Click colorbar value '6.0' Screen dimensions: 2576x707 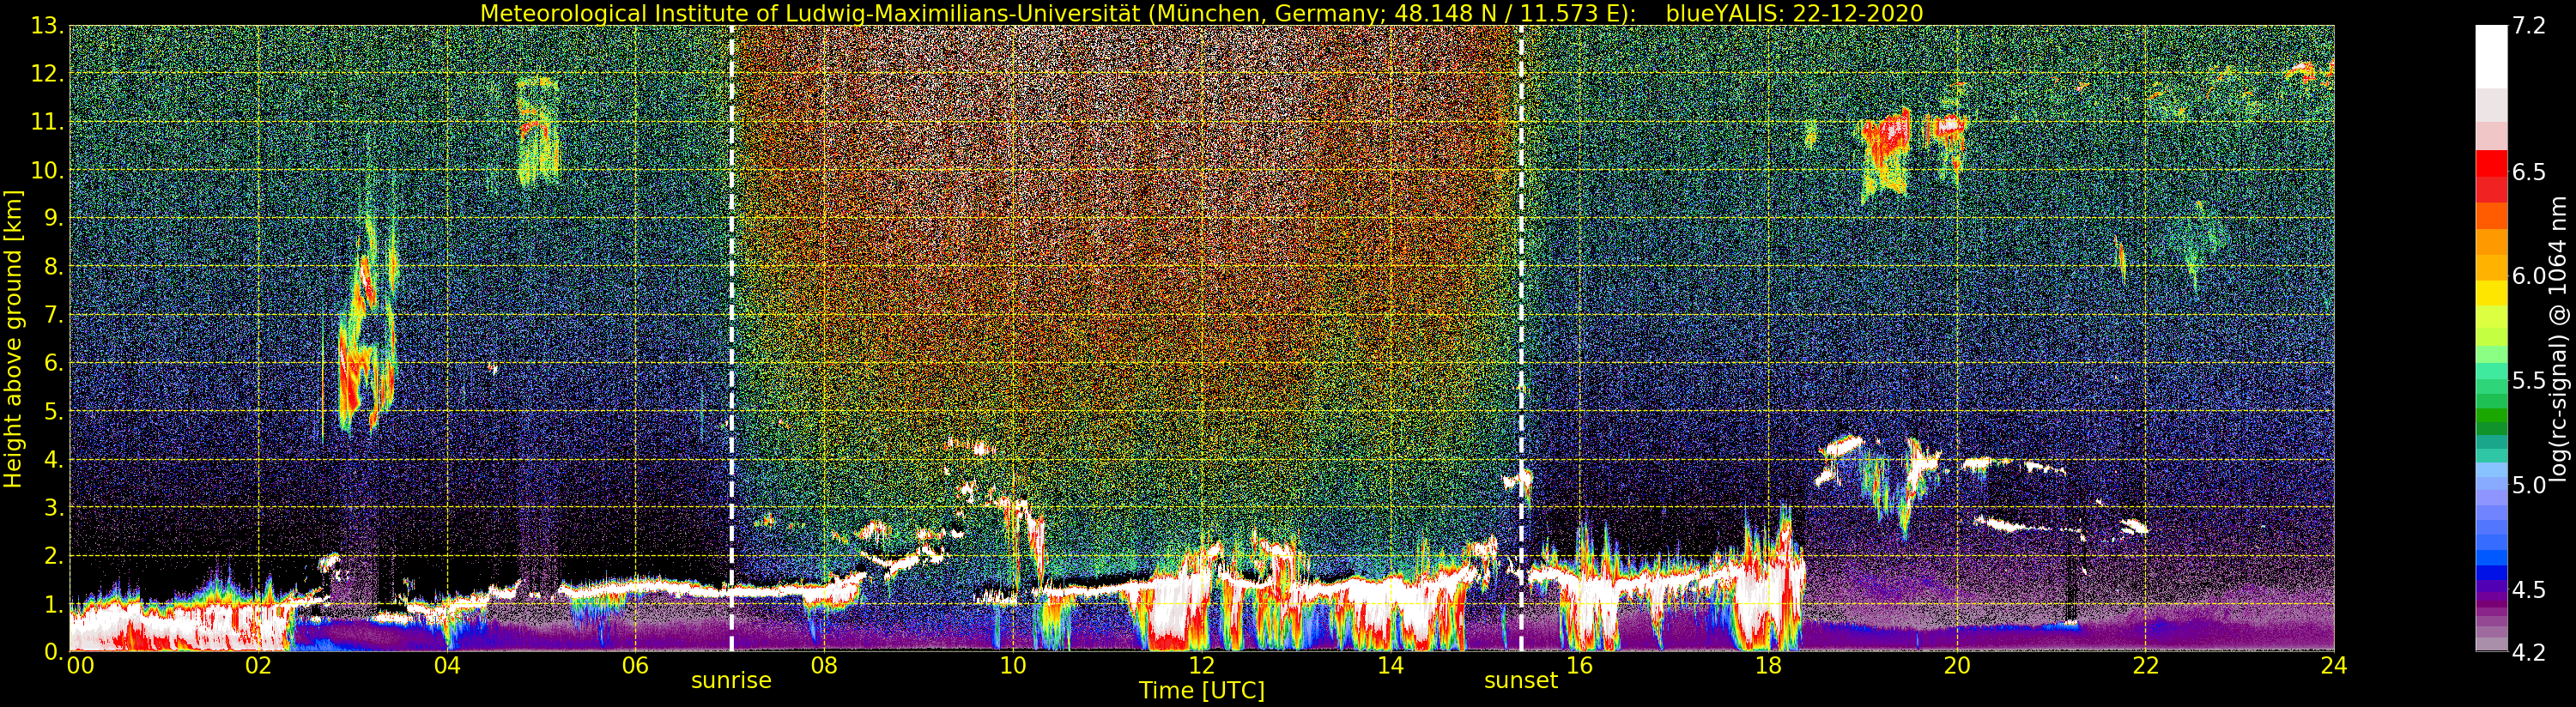tap(2529, 276)
